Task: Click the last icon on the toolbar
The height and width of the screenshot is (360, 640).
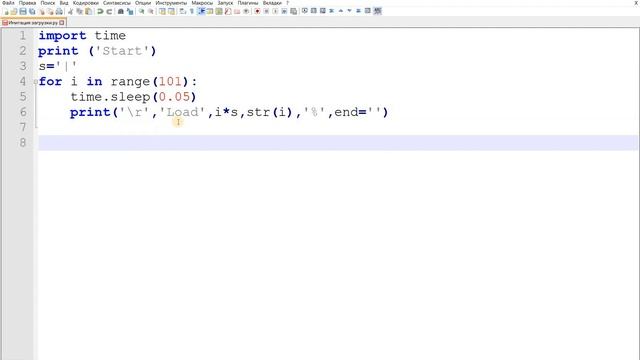Action: [378, 11]
